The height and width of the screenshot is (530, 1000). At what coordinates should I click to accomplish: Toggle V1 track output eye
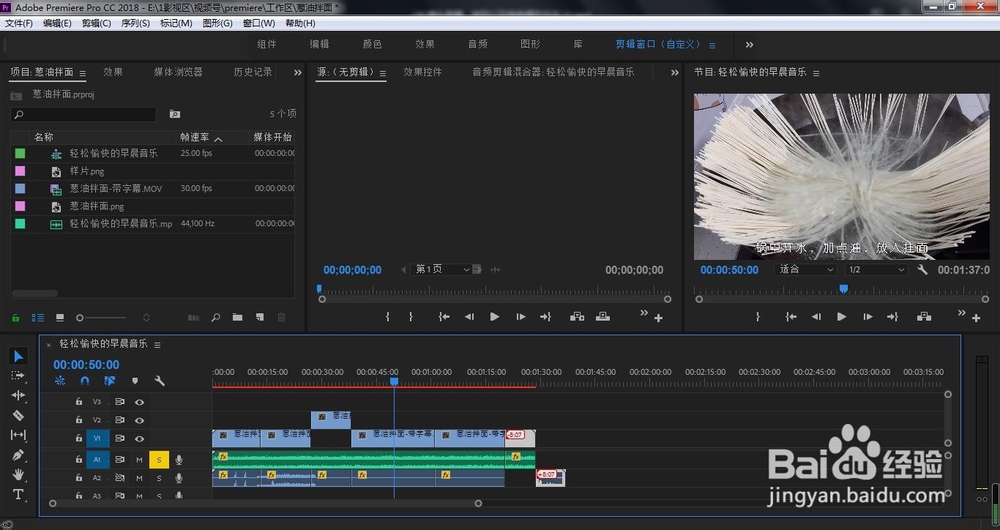pyautogui.click(x=139, y=439)
